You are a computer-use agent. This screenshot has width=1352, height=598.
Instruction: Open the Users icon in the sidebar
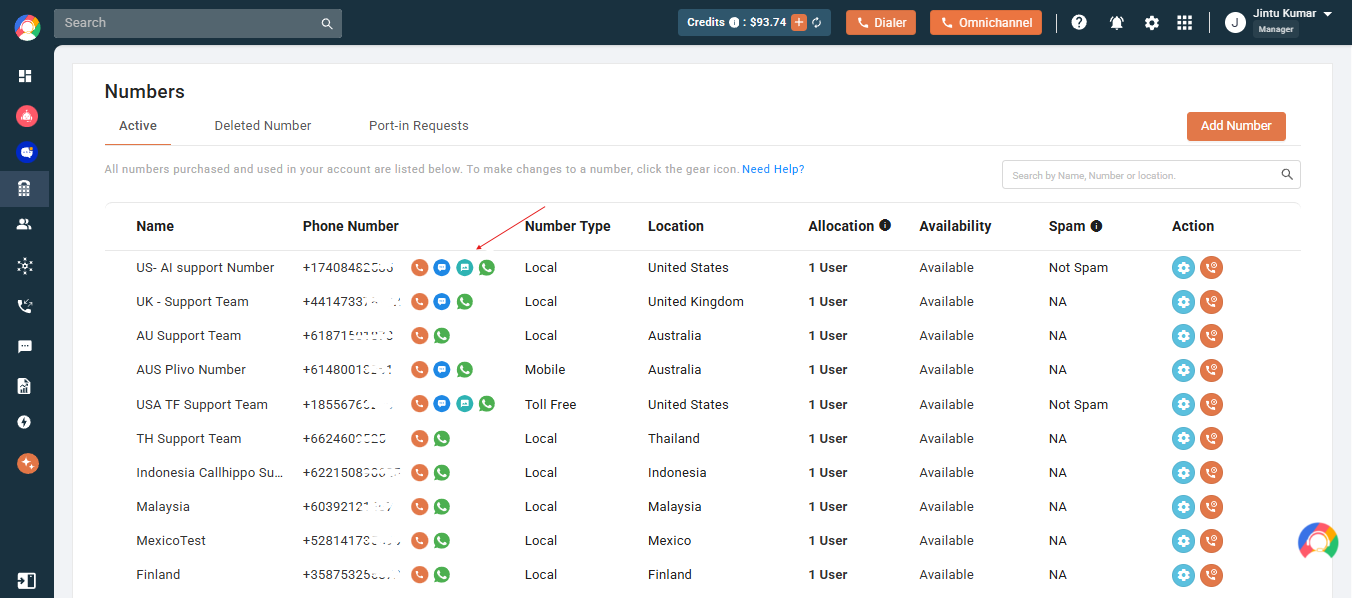click(x=26, y=225)
